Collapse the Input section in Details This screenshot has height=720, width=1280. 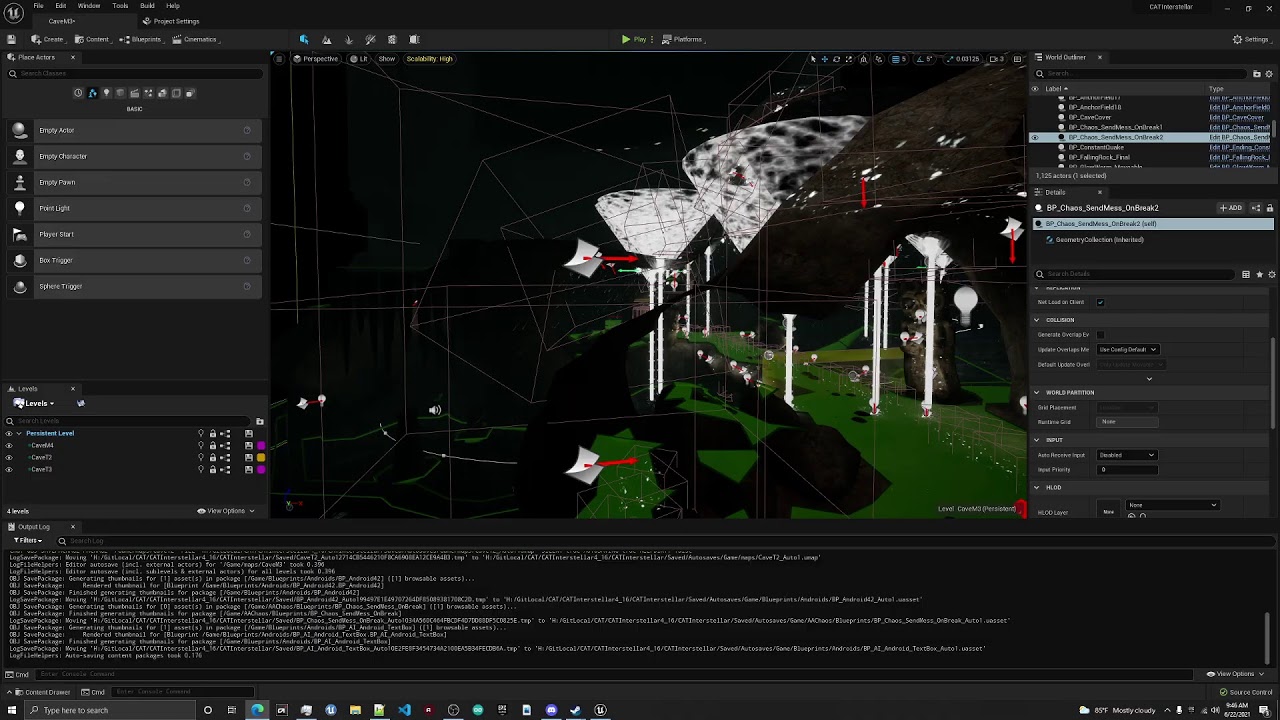1037,440
